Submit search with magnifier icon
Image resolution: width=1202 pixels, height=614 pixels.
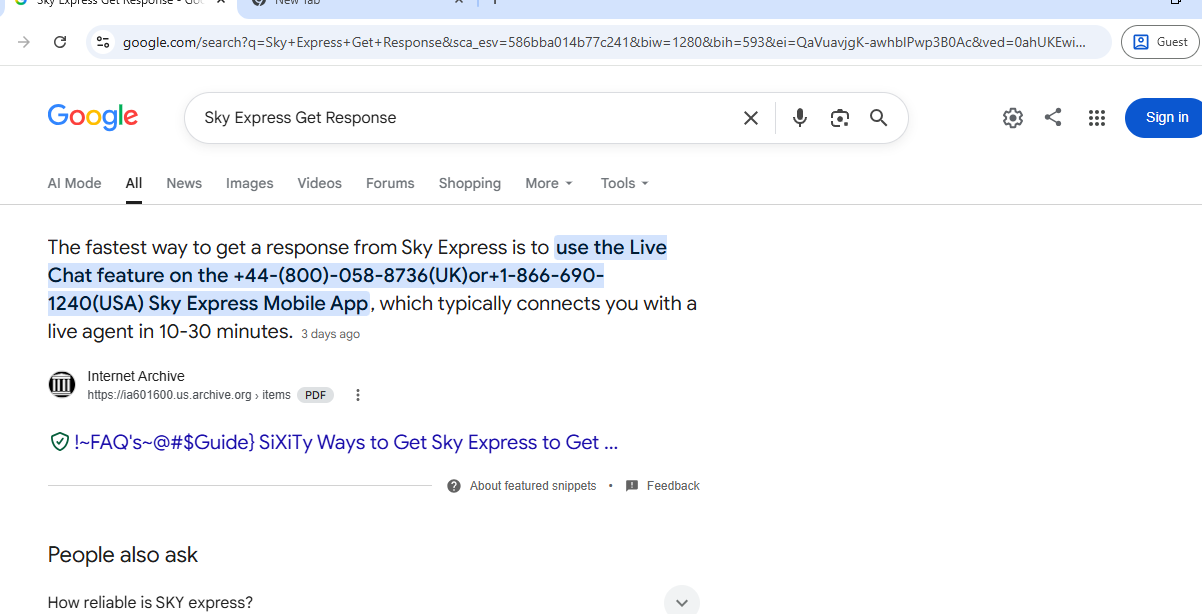coord(879,118)
